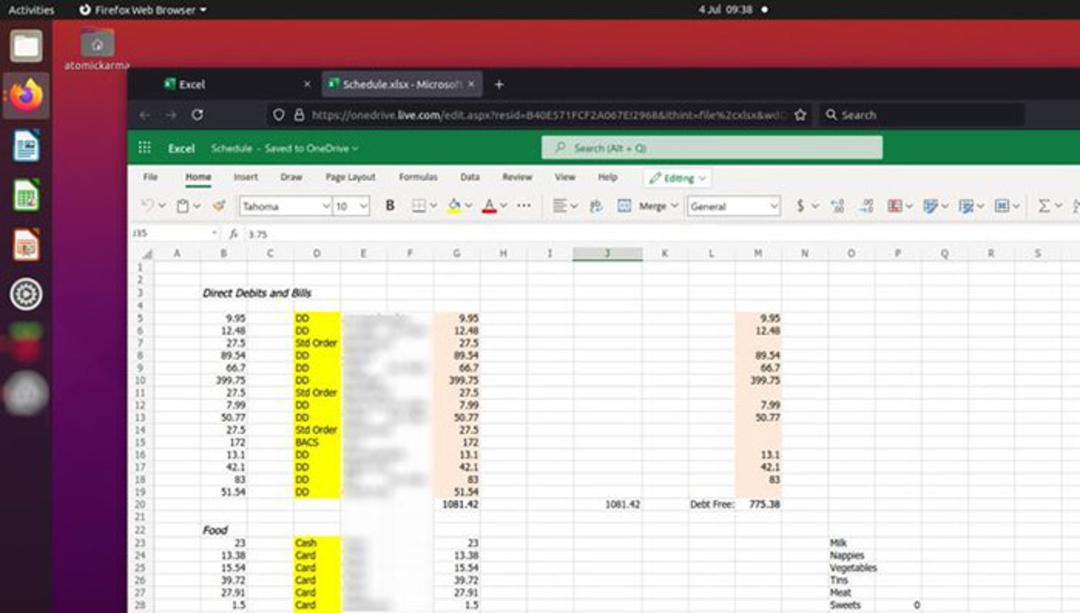Open Files from the Ubuntu dock

[26, 46]
